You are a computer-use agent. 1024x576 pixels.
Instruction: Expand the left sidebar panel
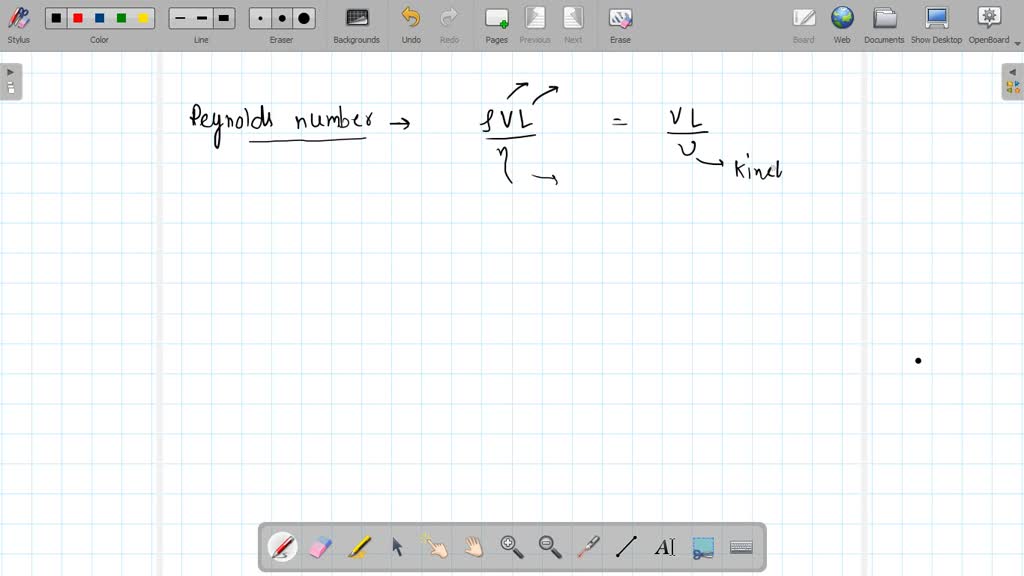[10, 70]
